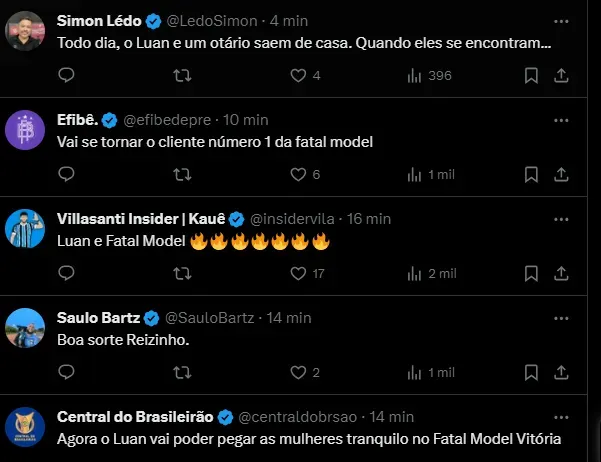Reply to Simon Lédo's tweet

[67, 75]
